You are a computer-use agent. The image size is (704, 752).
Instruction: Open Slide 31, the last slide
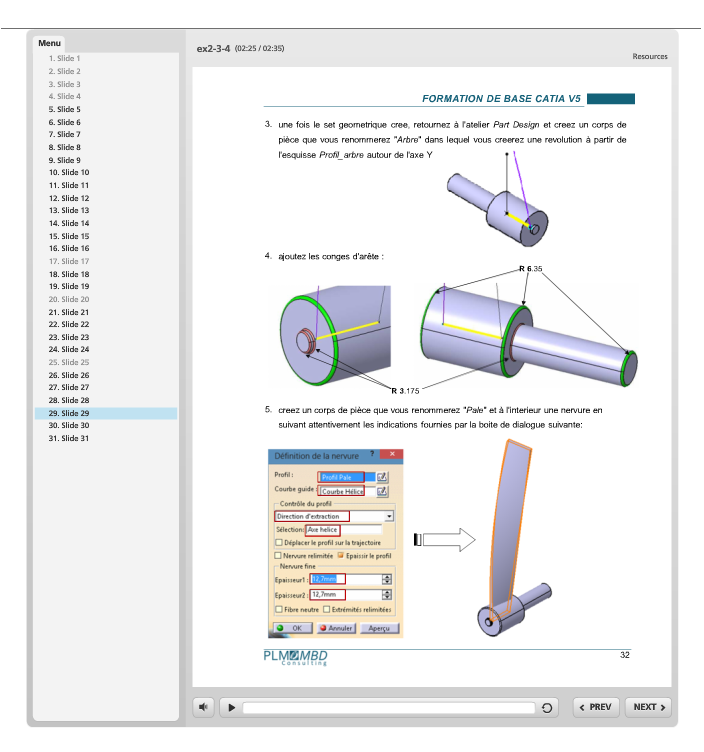pos(69,438)
